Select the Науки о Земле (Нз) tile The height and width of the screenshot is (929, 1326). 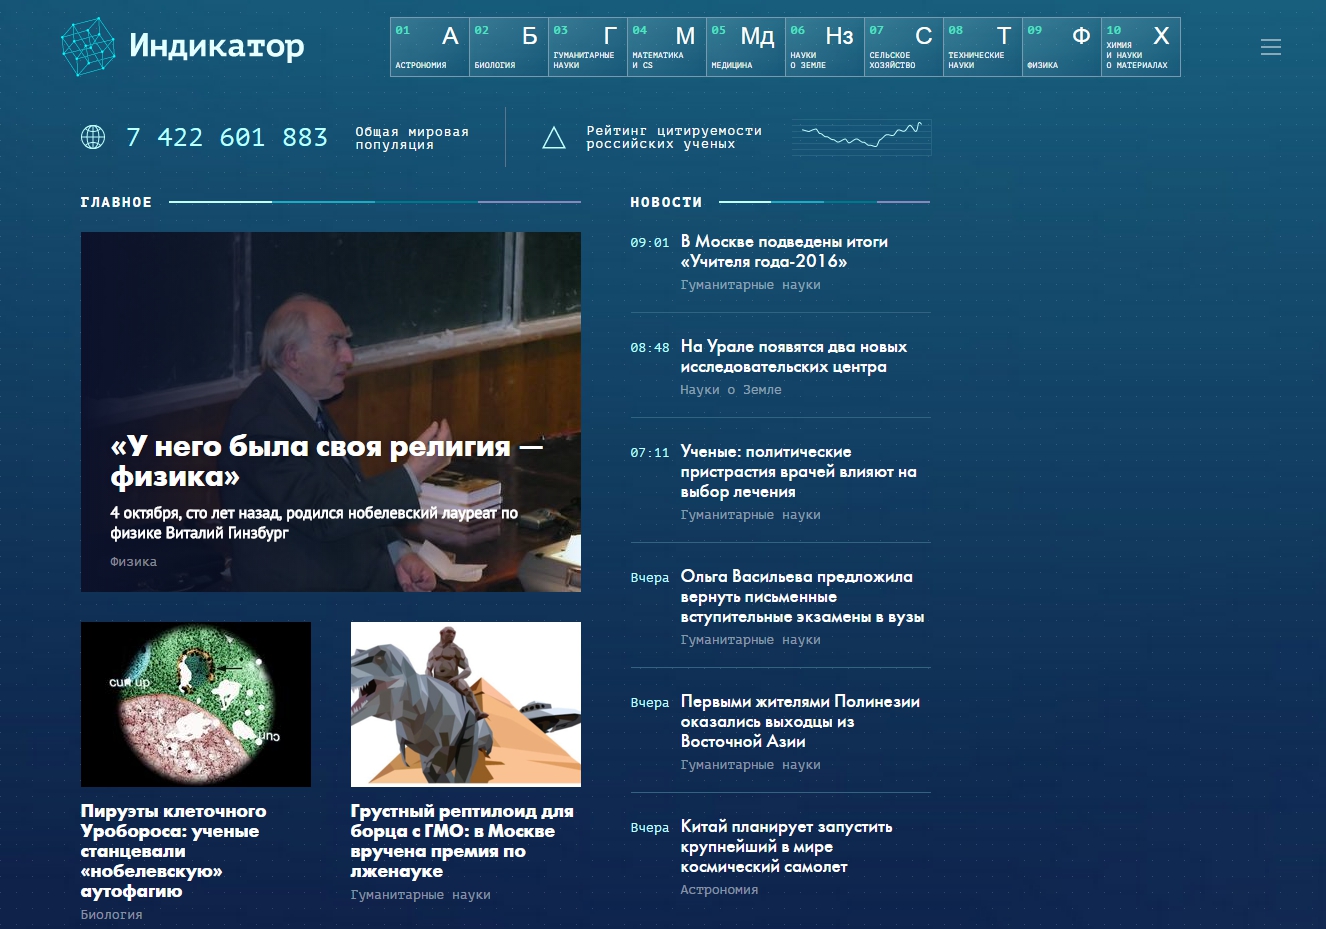point(825,47)
